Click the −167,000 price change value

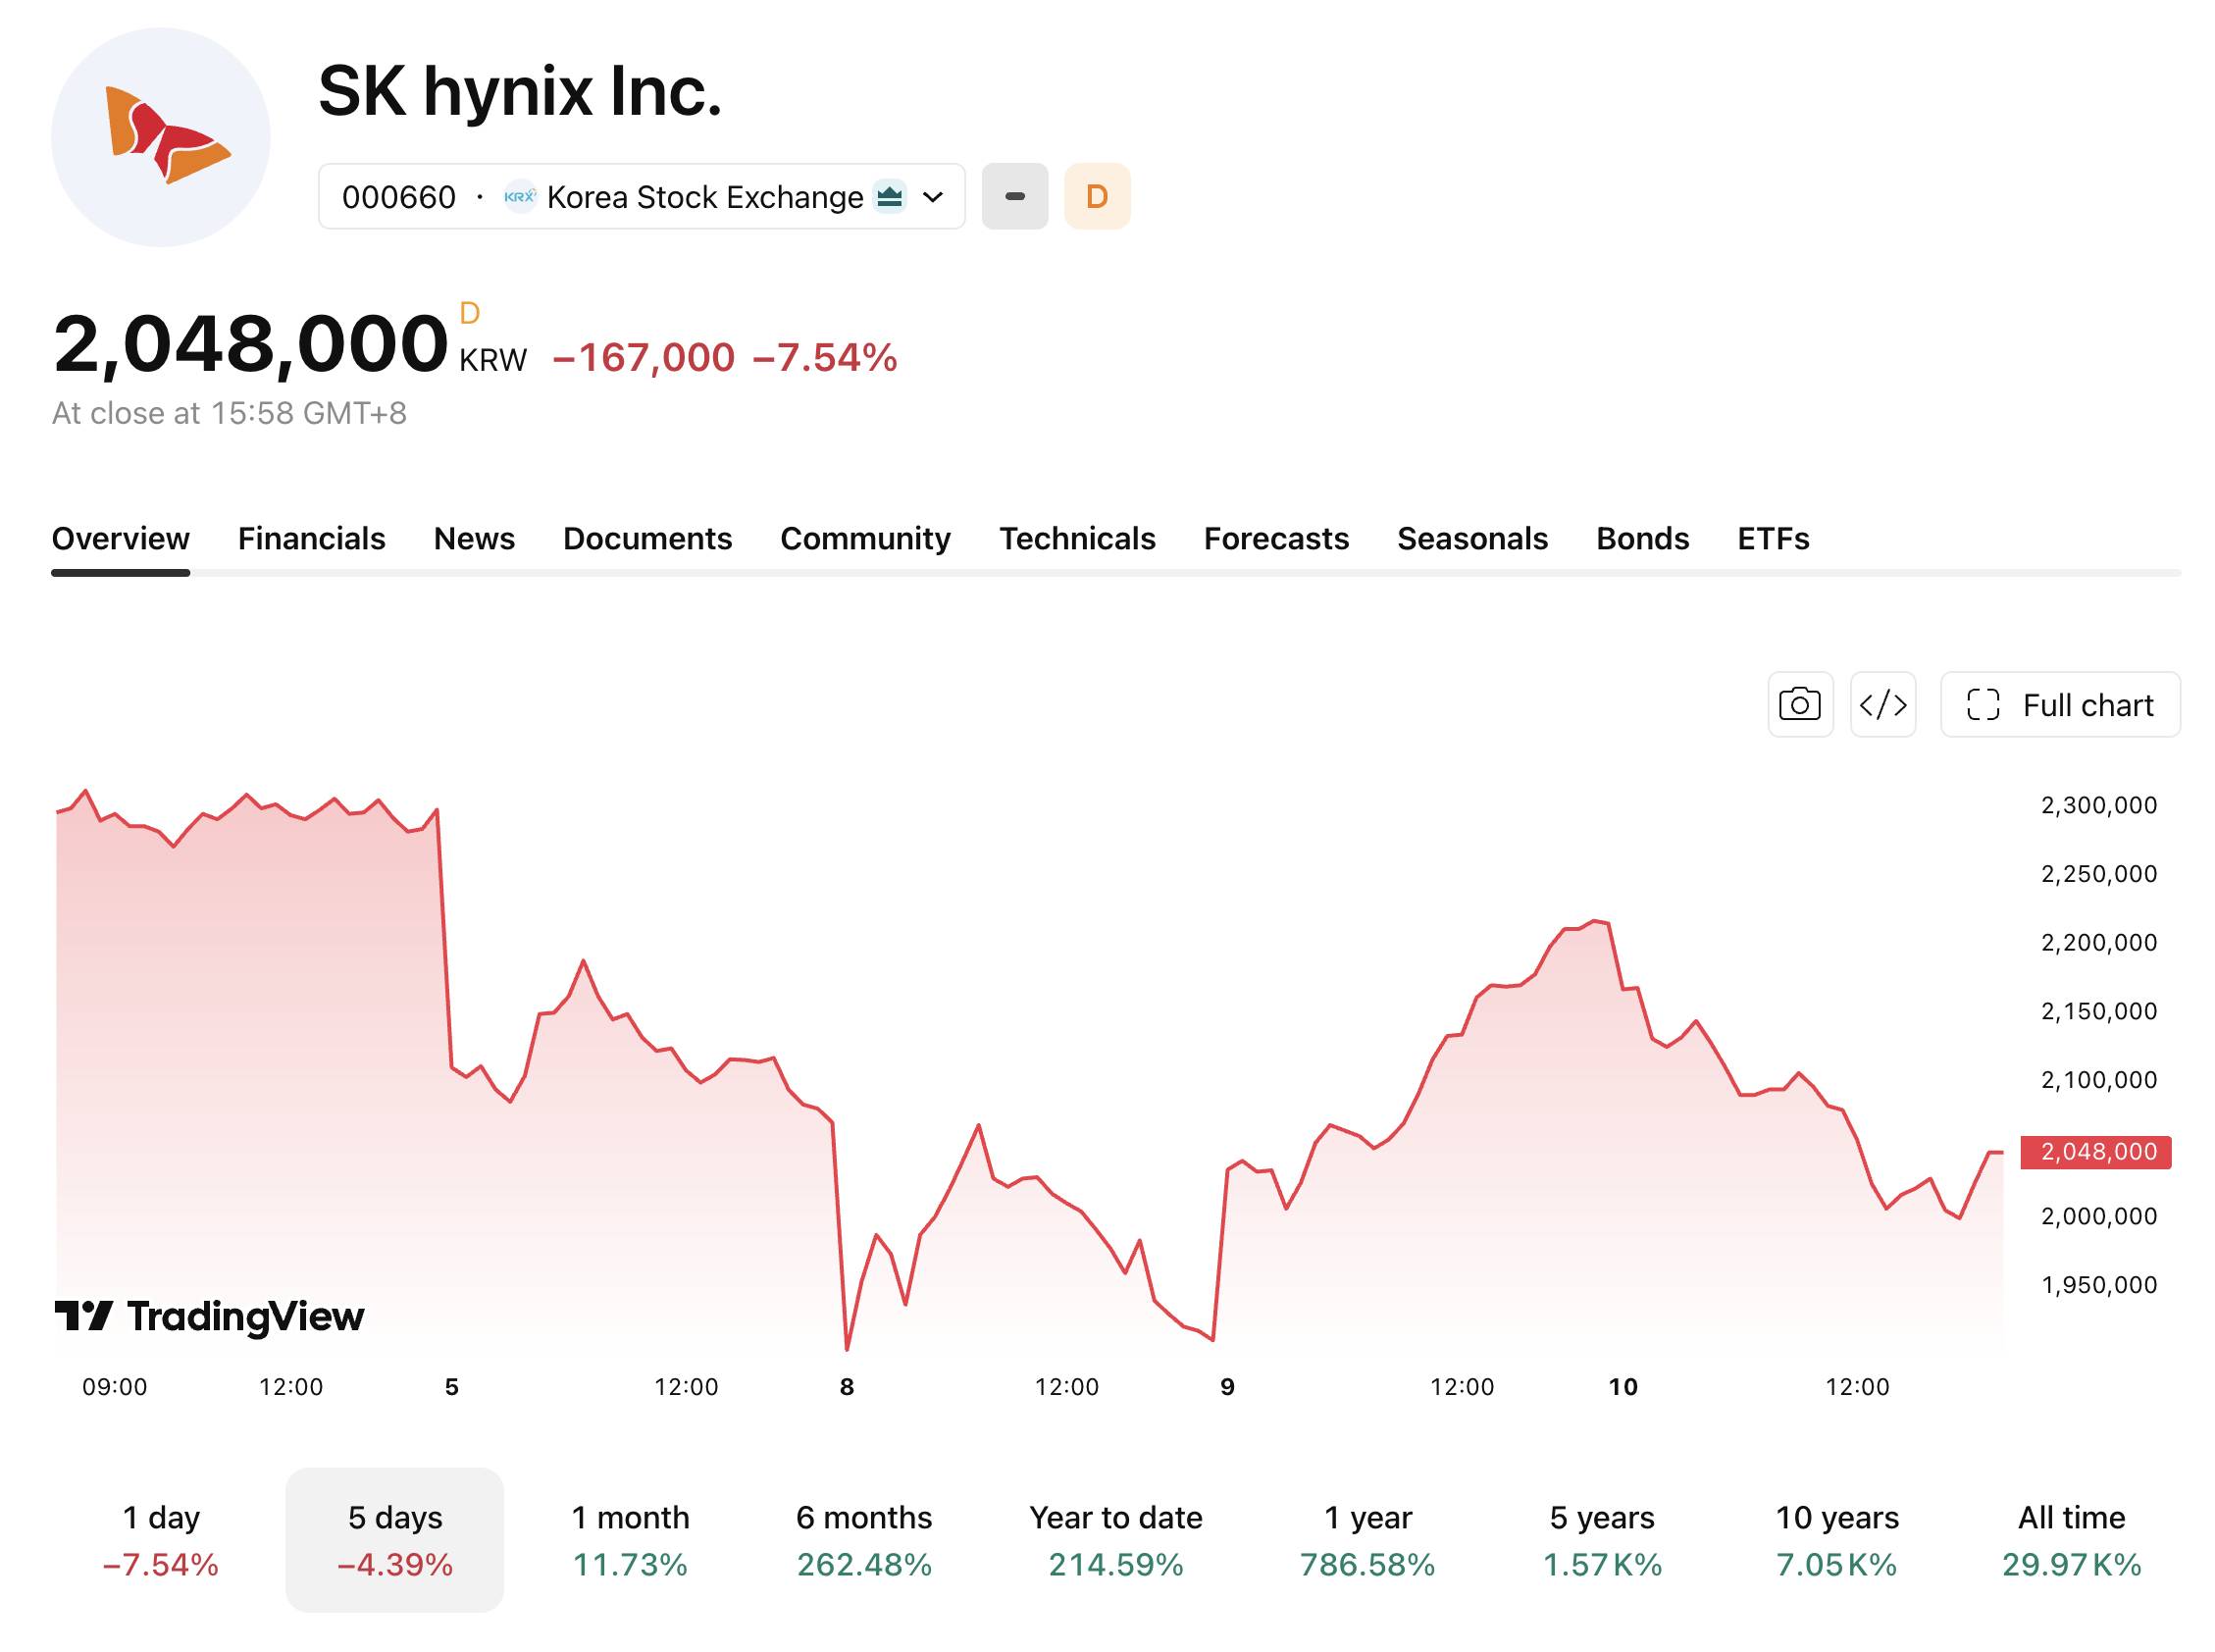643,357
